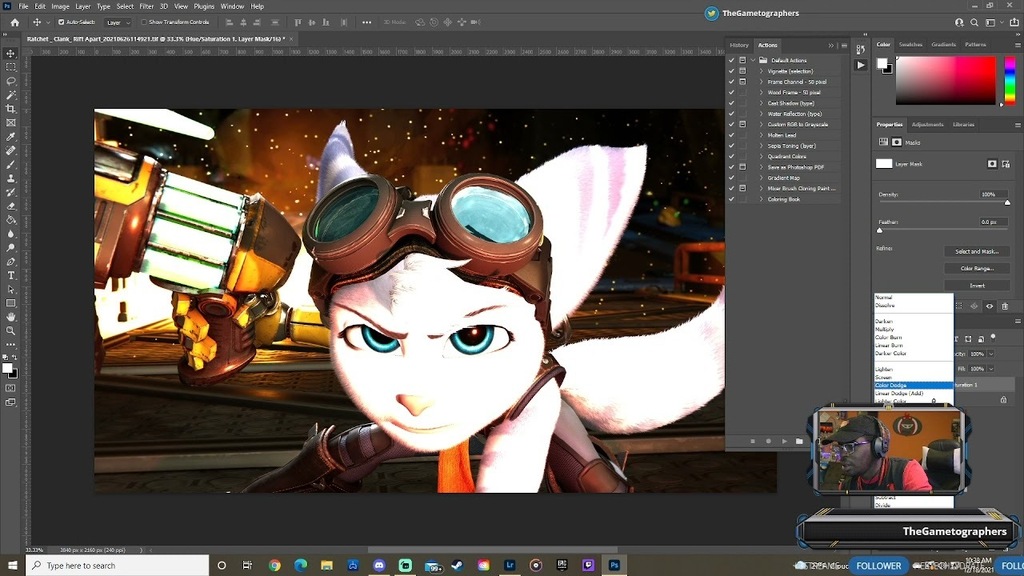Choose Color Dodge blend mode

tap(914, 385)
